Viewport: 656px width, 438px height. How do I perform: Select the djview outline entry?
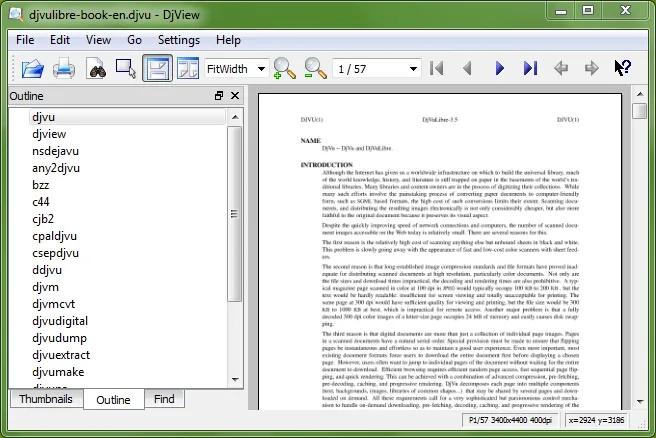(49, 134)
